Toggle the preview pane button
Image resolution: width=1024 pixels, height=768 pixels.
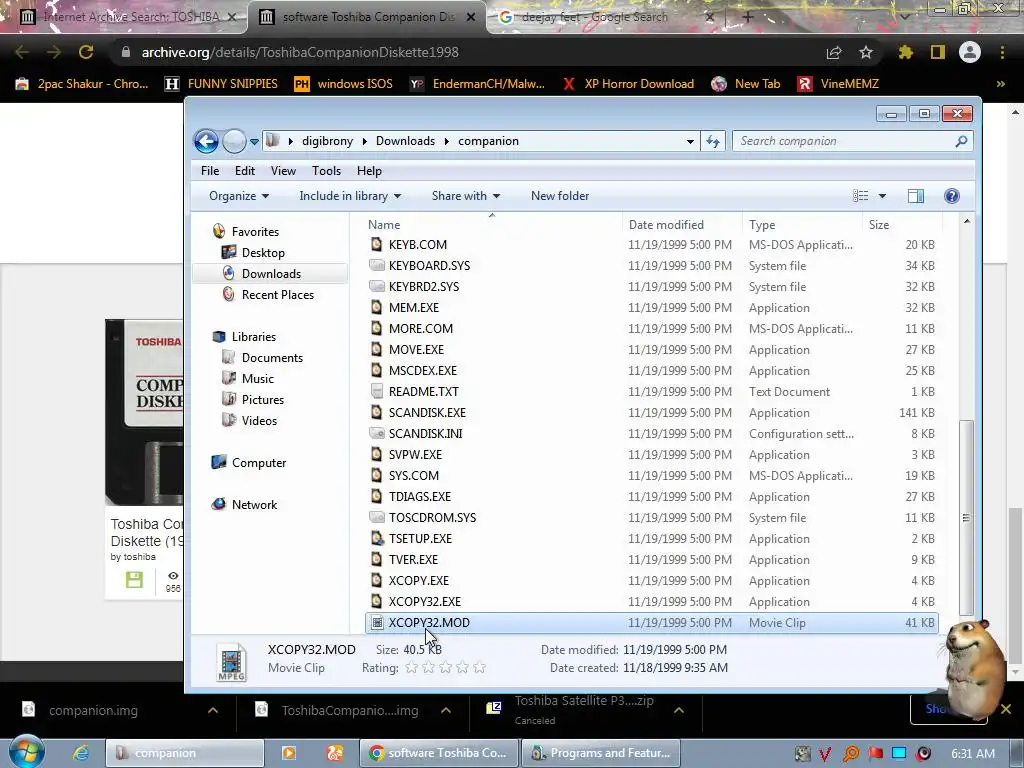coord(916,196)
